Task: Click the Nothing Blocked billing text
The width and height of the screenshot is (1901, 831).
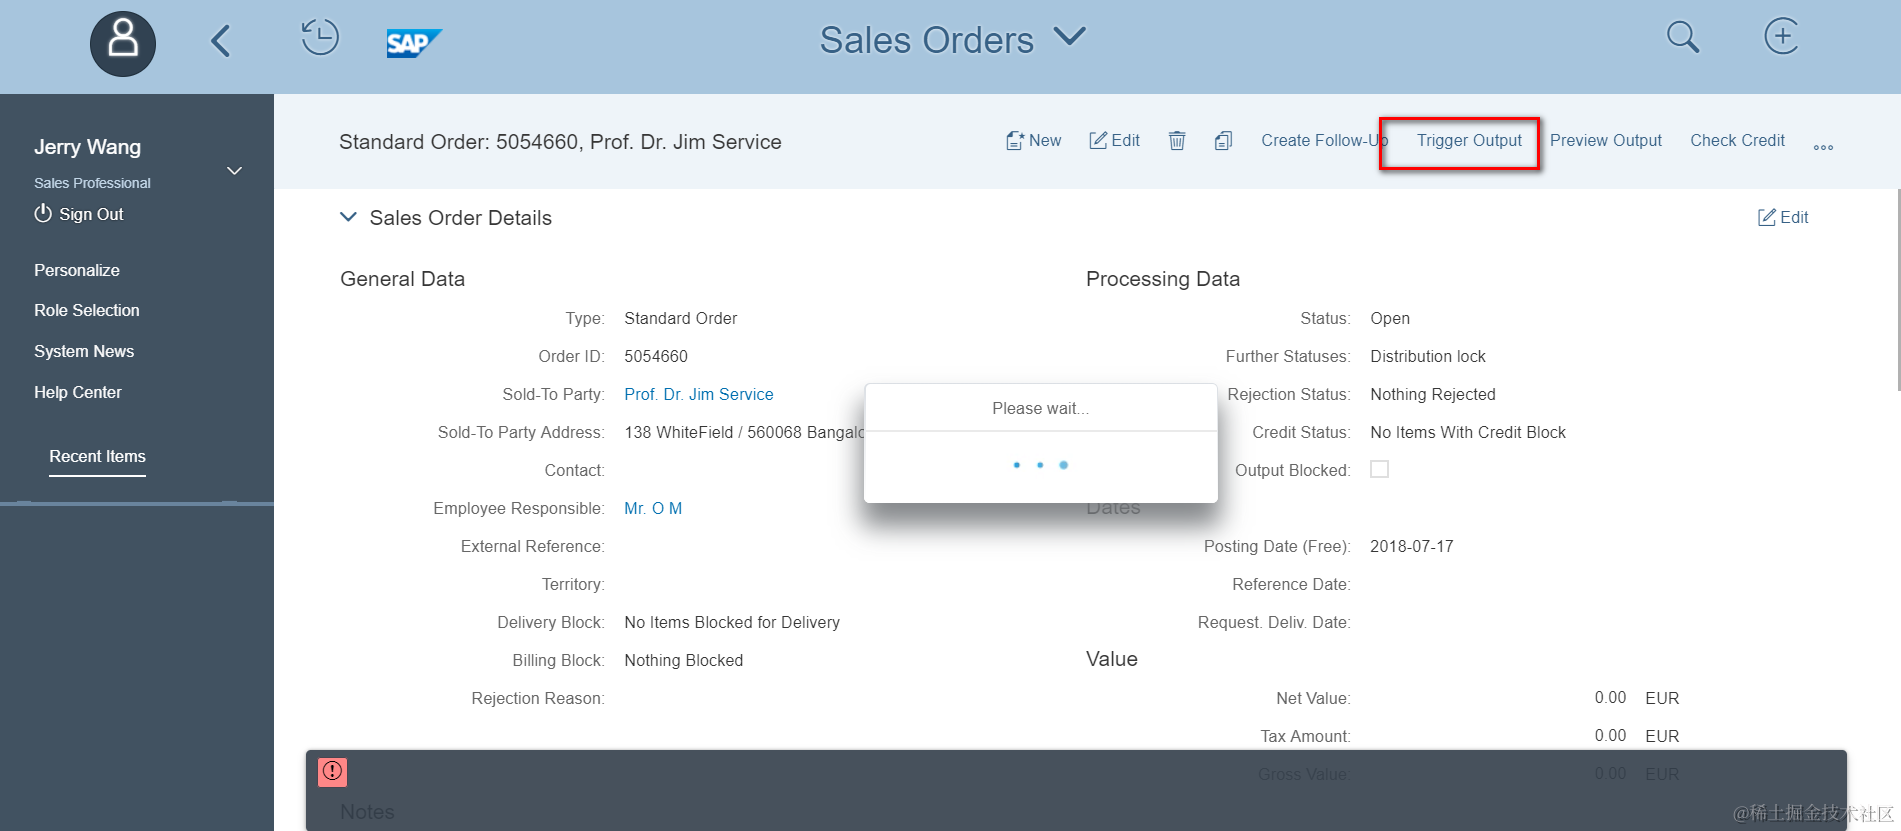Action: 684,660
